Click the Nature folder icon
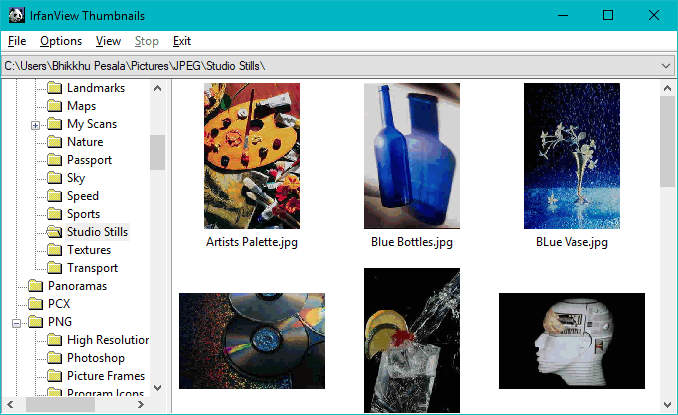The width and height of the screenshot is (678, 415). click(54, 142)
